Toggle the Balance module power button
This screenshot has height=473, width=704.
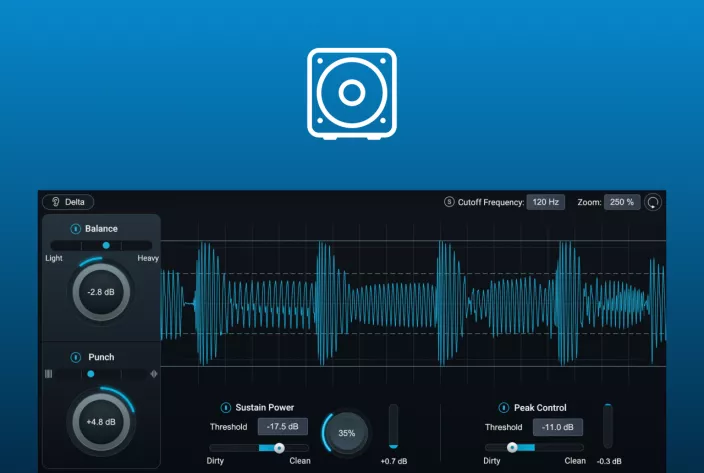[76, 229]
